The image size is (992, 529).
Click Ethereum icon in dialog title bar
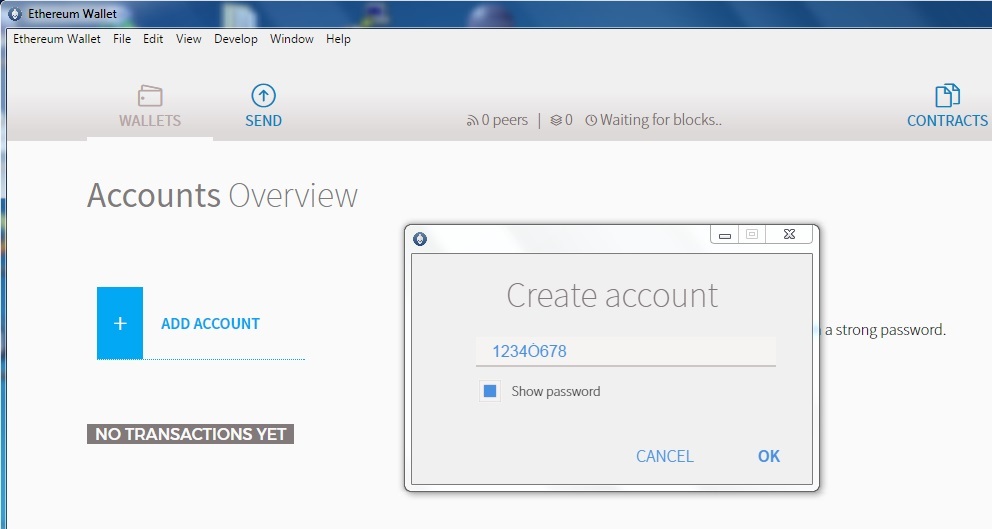[x=420, y=239]
